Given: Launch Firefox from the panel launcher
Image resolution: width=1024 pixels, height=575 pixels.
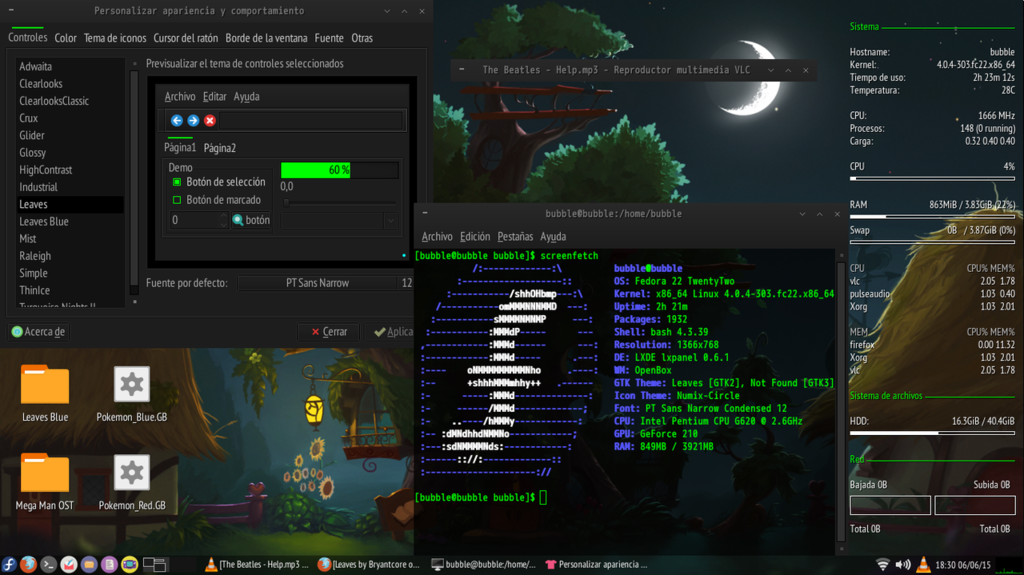Looking at the screenshot, I should pos(28,564).
